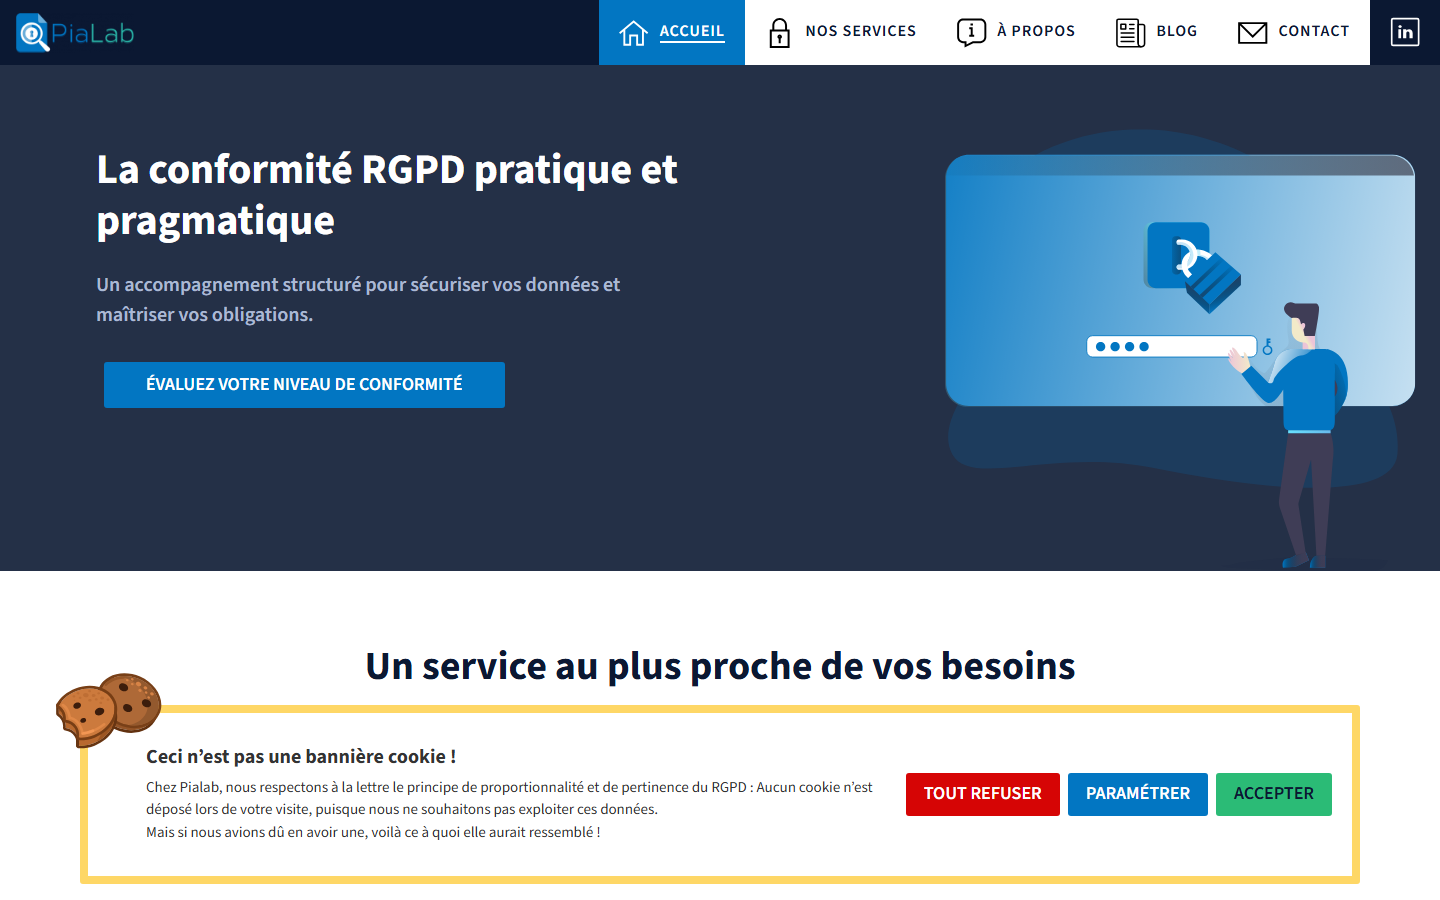The height and width of the screenshot is (900, 1440).
Task: Open the À Propos menu item
Action: click(x=1016, y=32)
